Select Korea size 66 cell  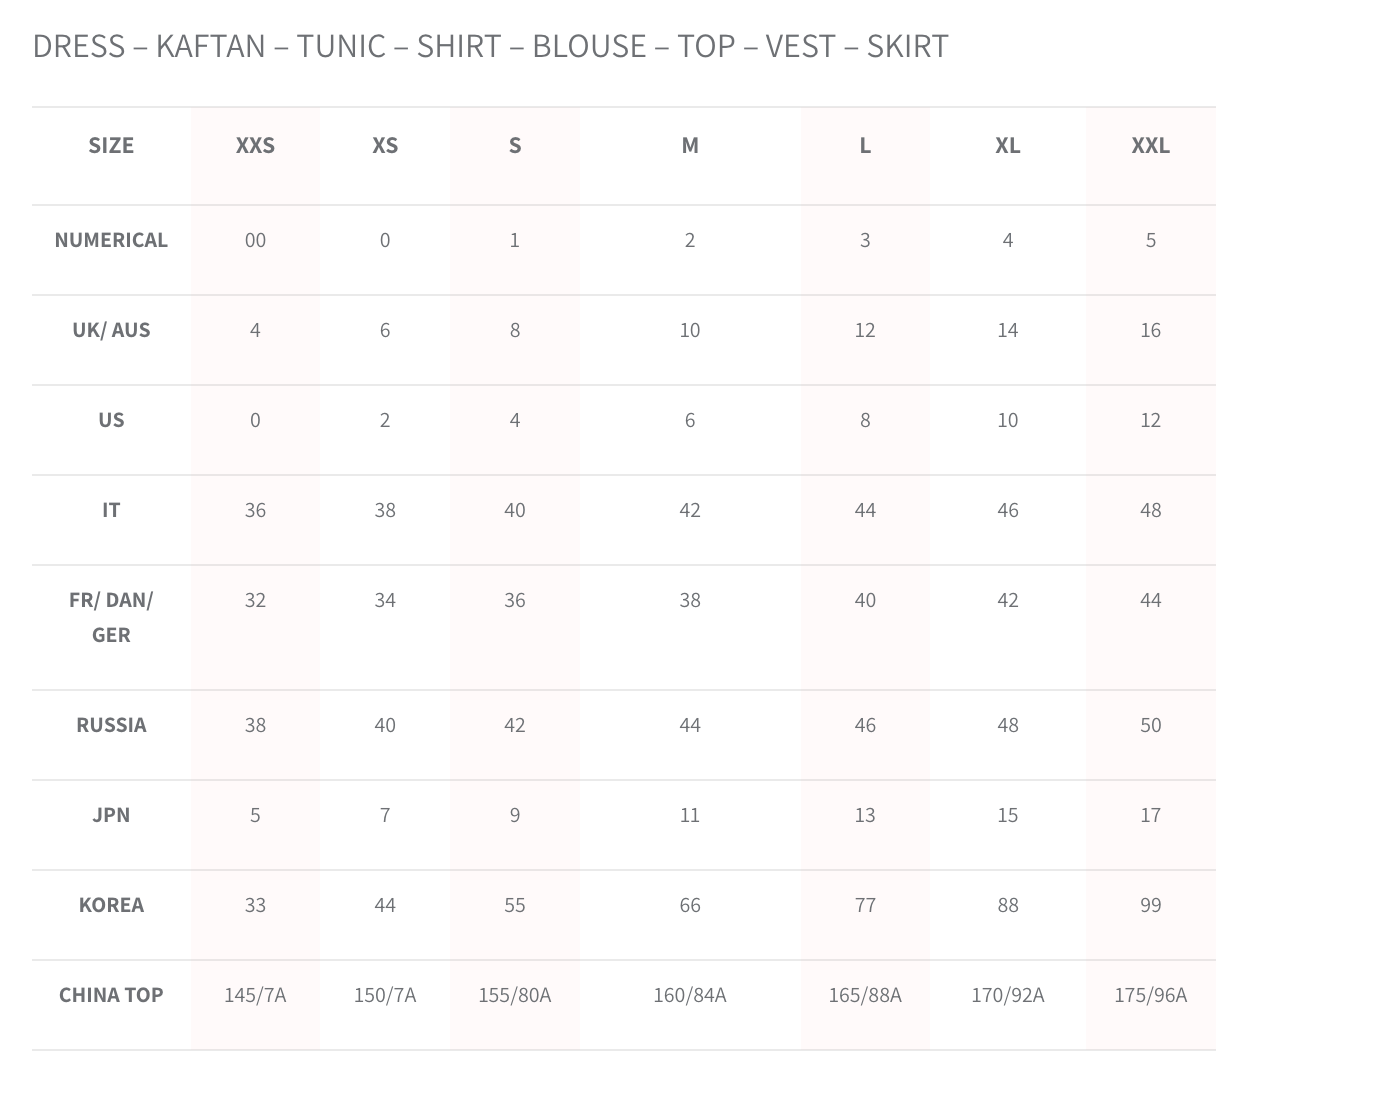[690, 905]
